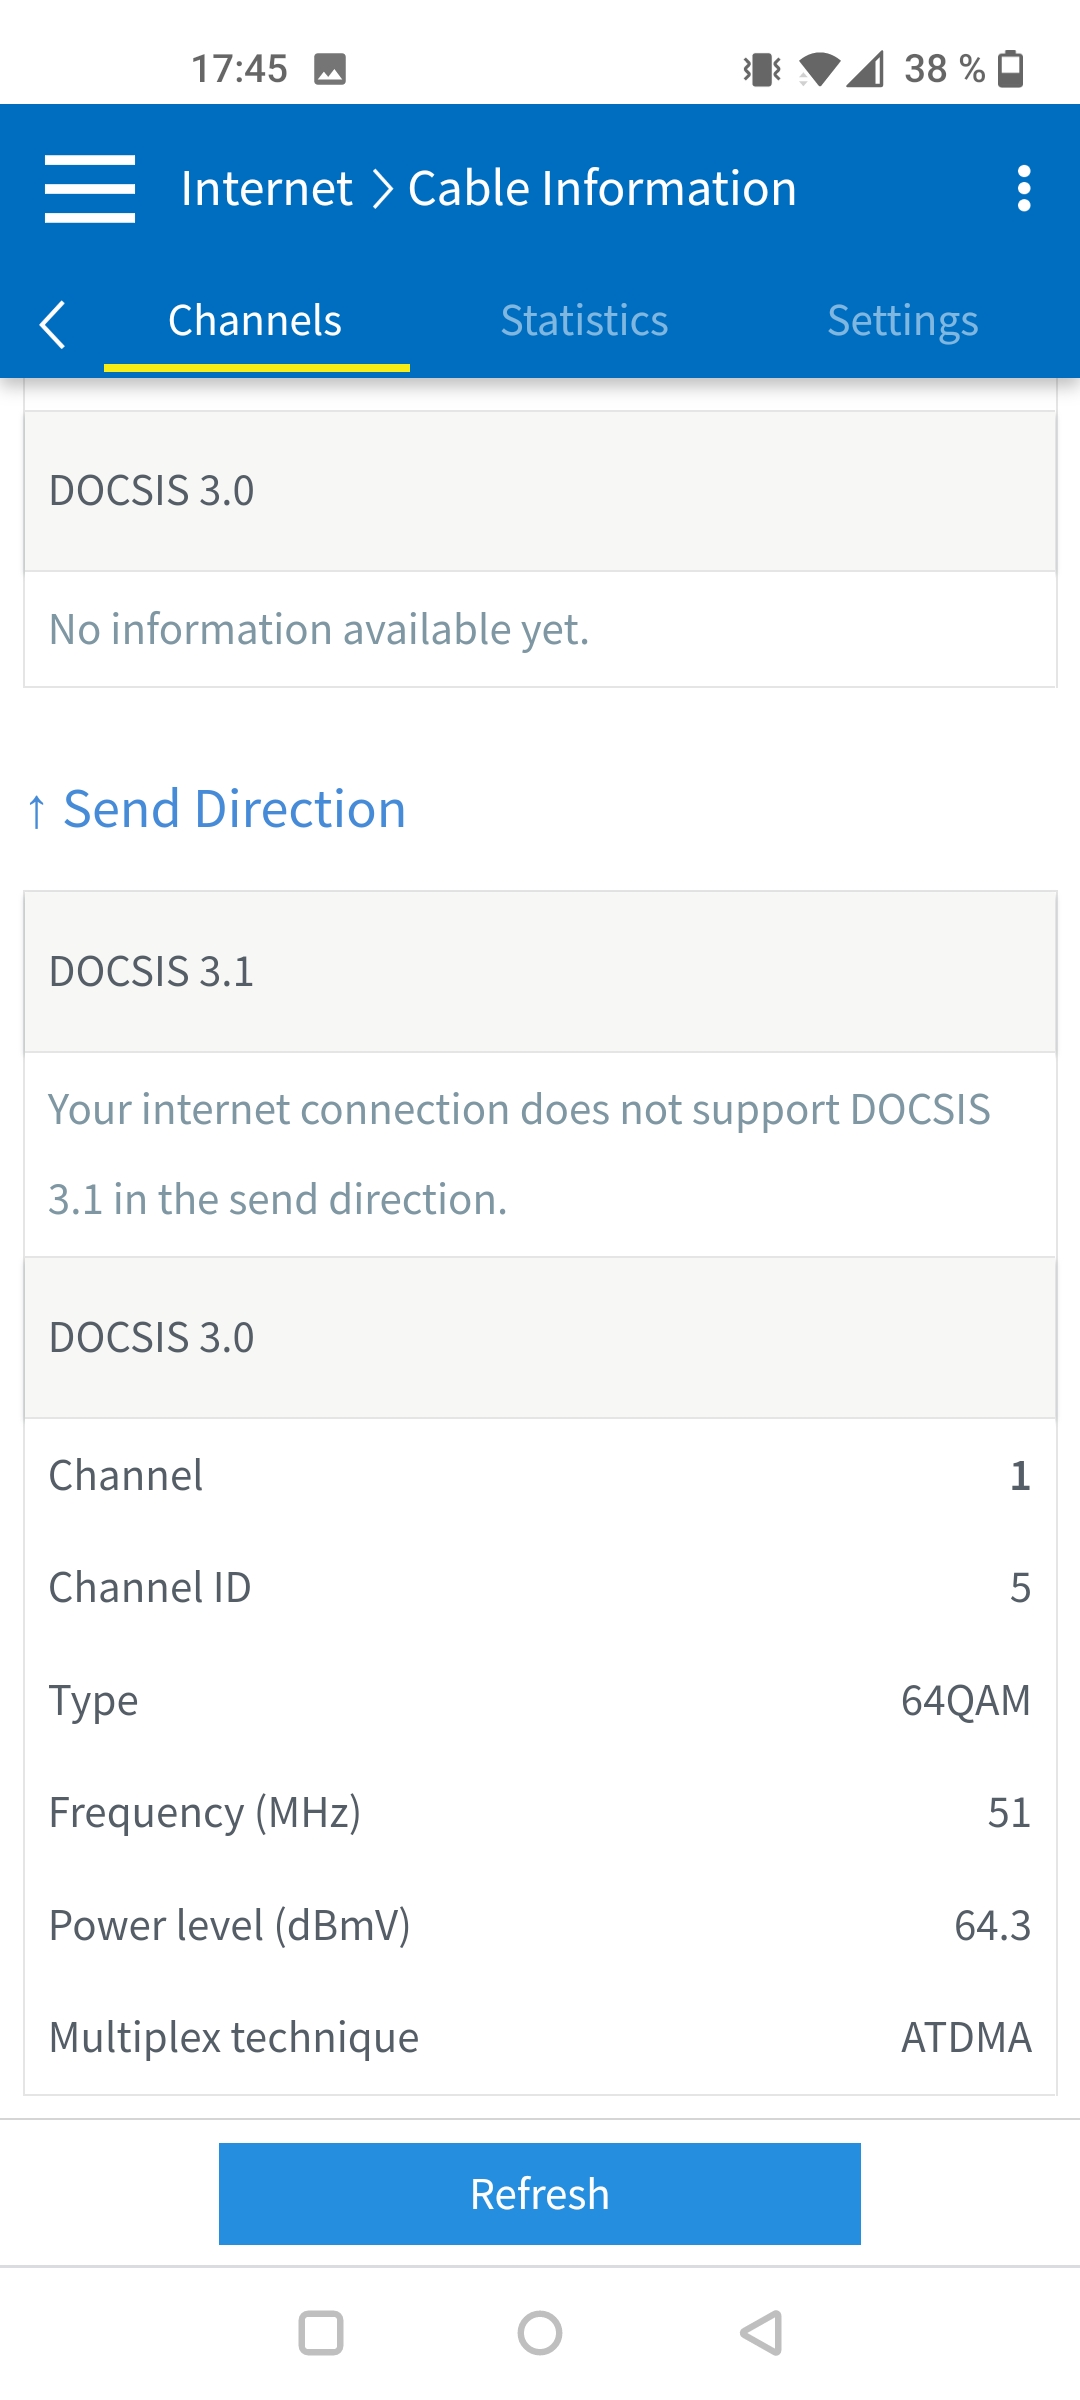Screen dimensions: 1080x2400
Task: Tap the Multiplex technique ATDMA row
Action: [x=540, y=2037]
